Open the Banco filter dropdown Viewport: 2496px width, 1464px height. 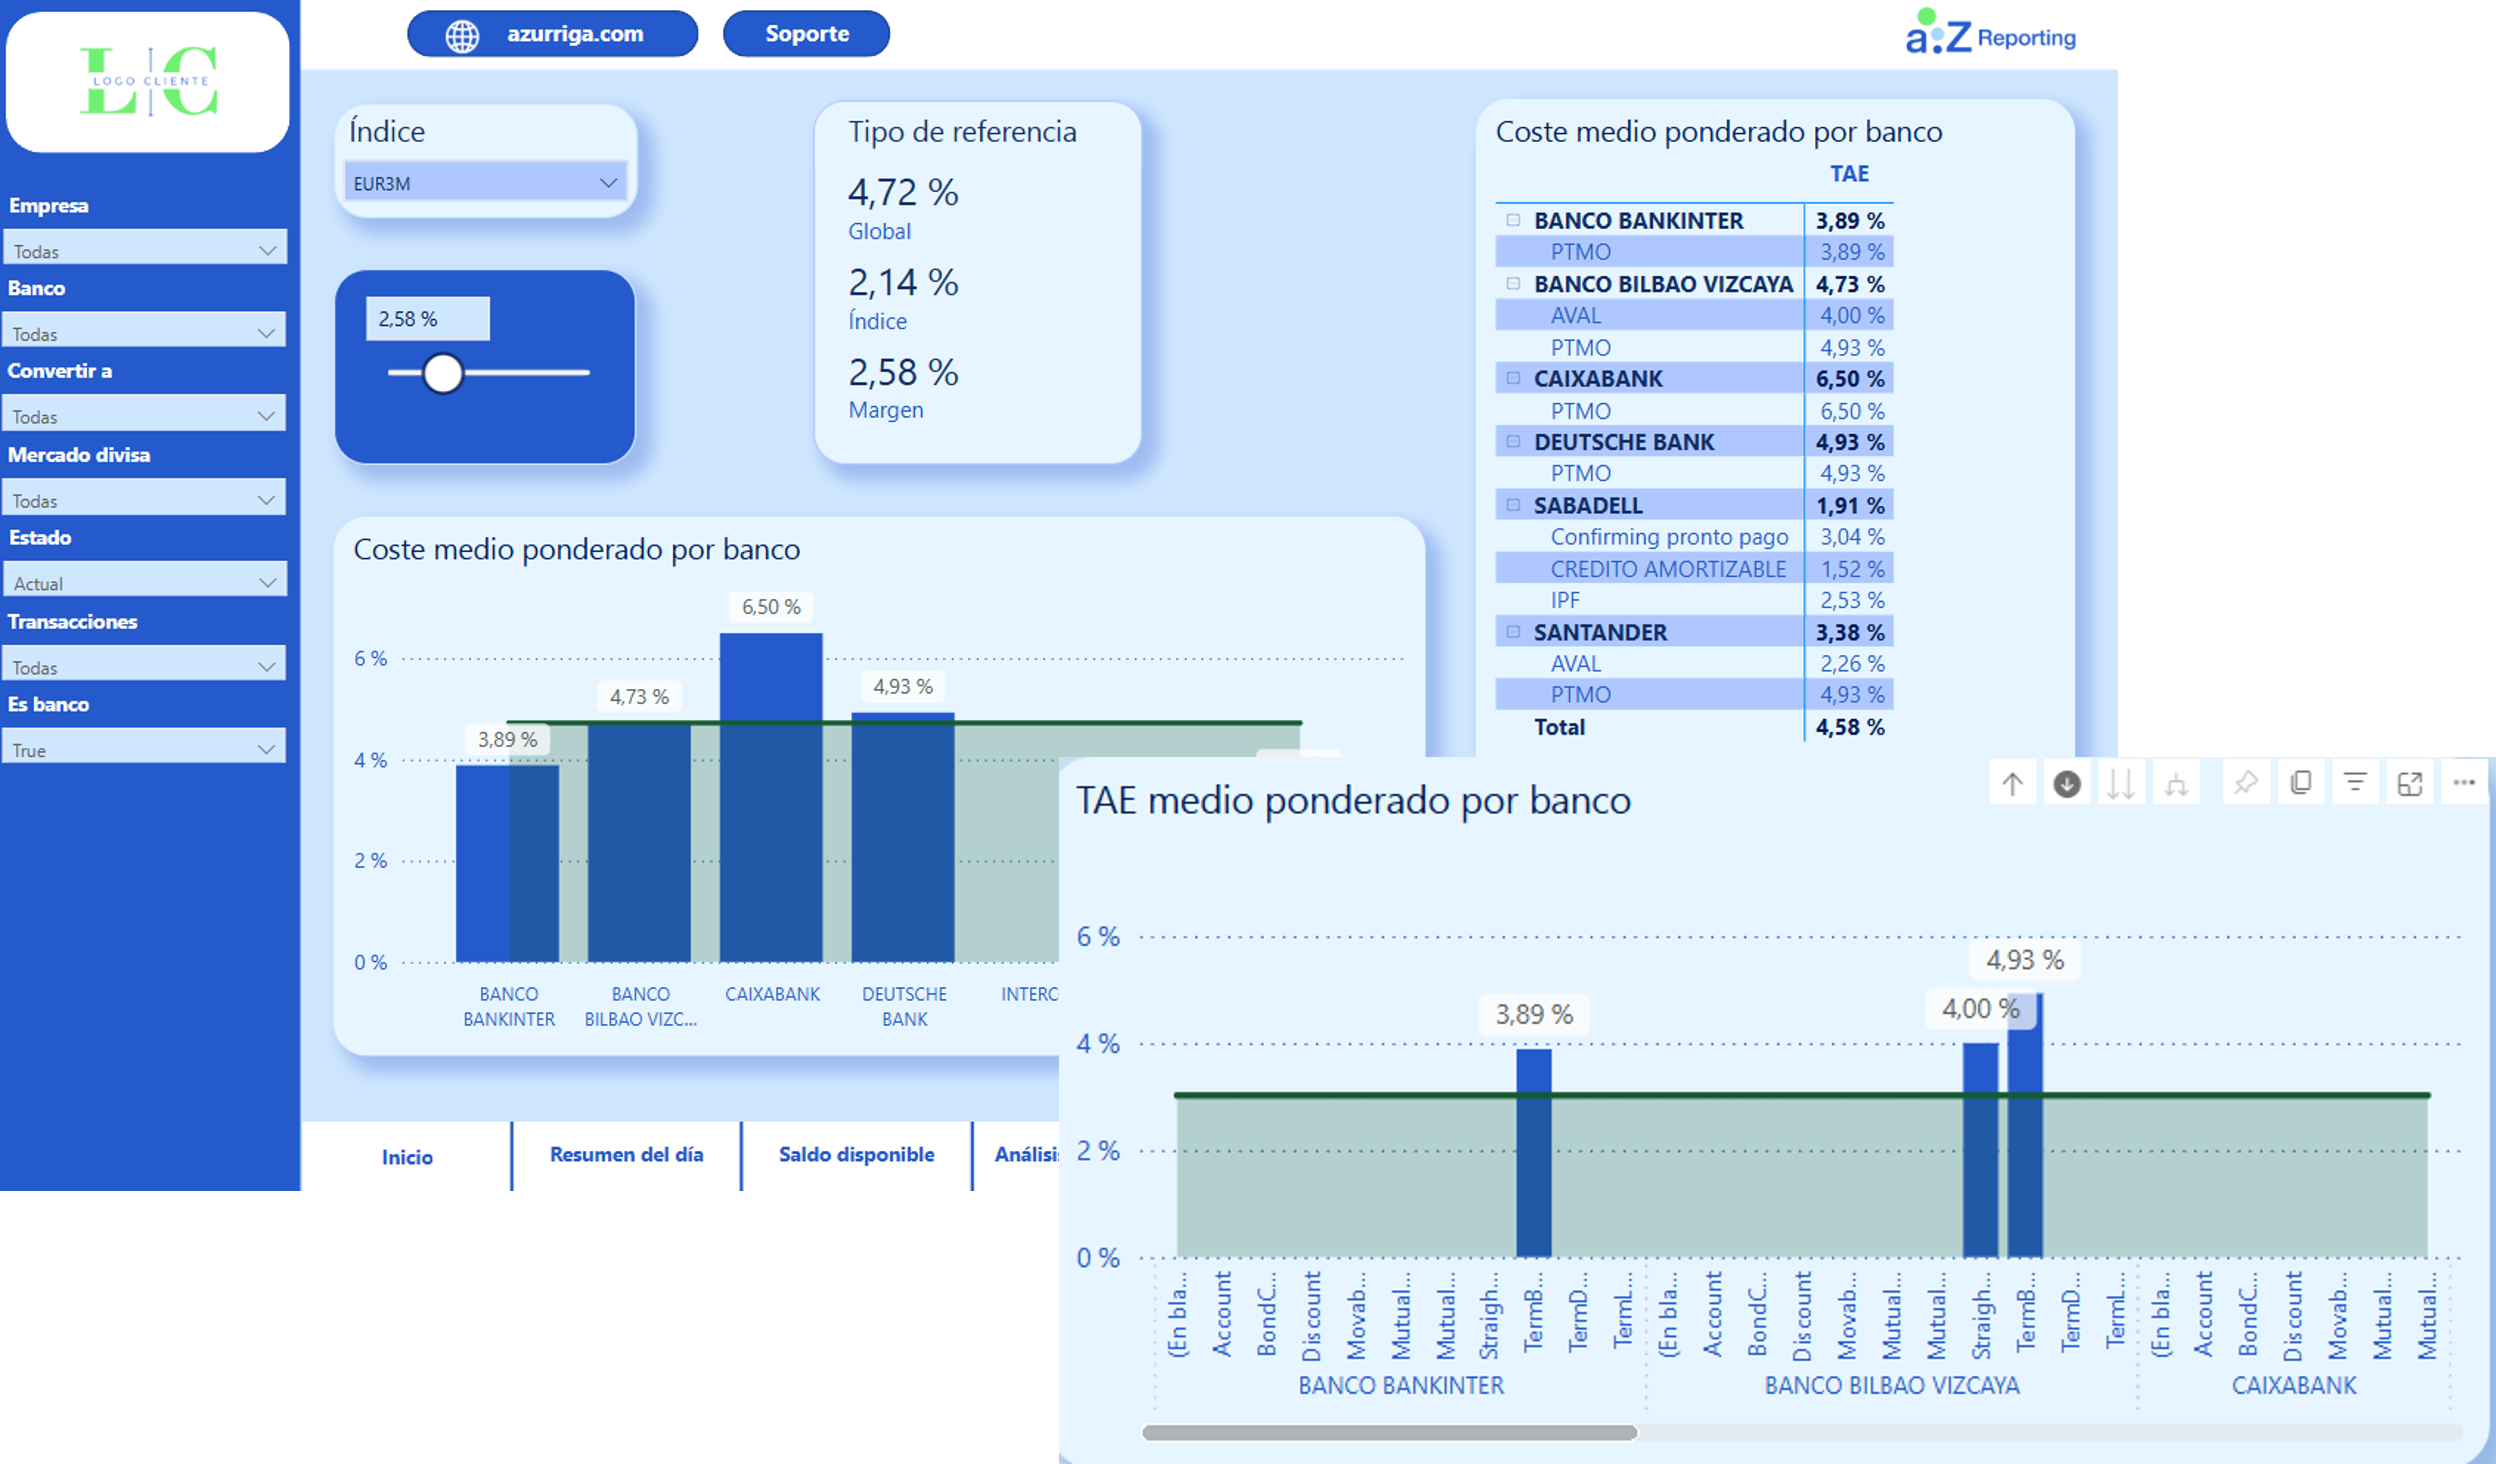(x=145, y=332)
